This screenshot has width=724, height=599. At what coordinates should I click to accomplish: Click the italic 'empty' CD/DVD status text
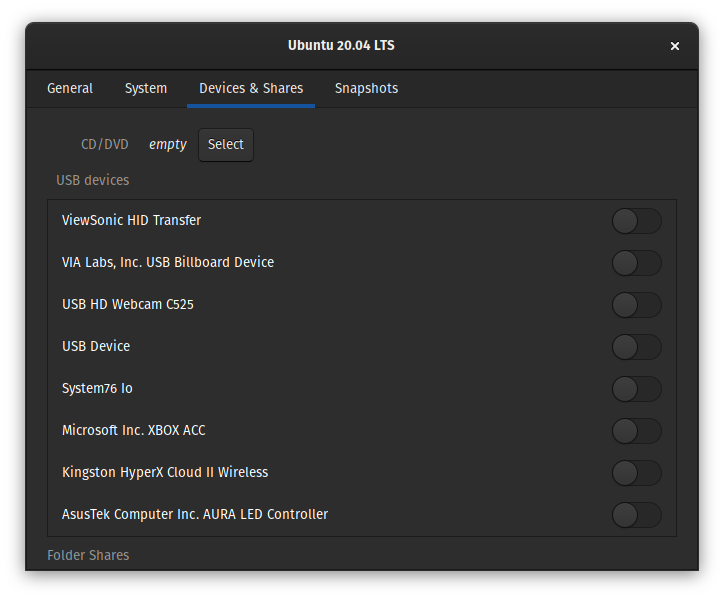point(168,145)
